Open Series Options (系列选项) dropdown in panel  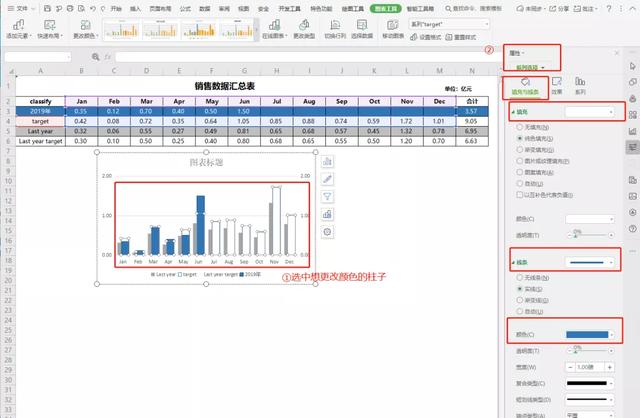(530, 67)
